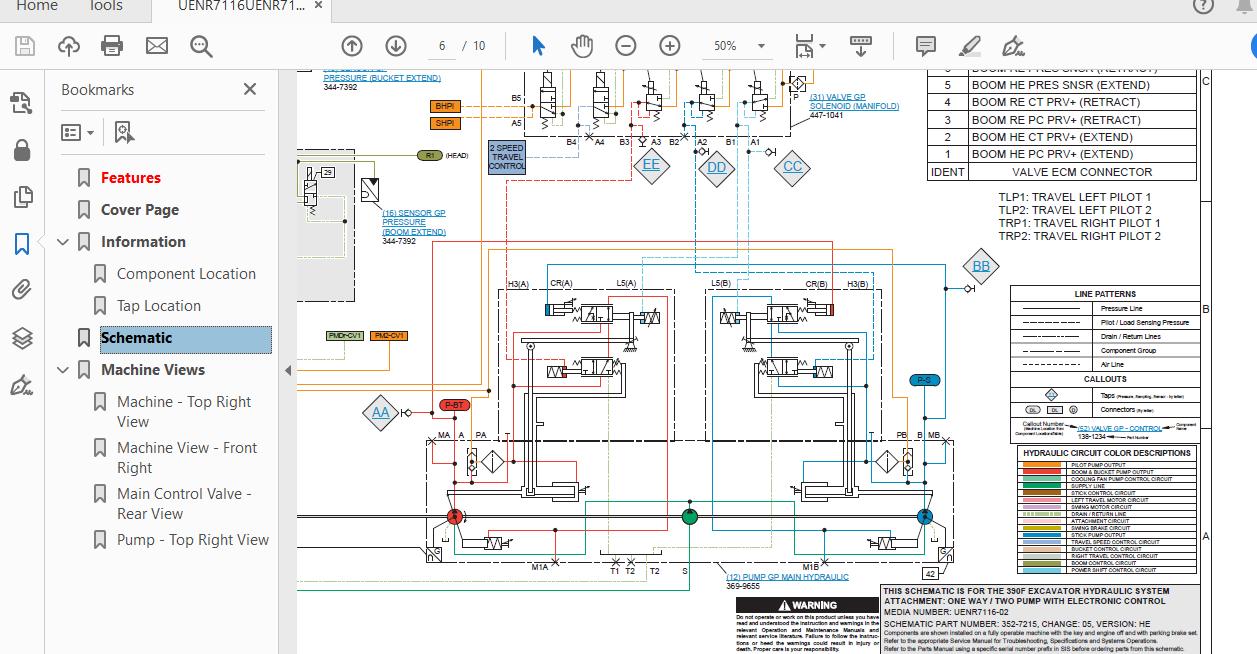Screen dimensions: 1257x654
Task: Open the Fill and Sign pen tool
Action: pos(1013,46)
